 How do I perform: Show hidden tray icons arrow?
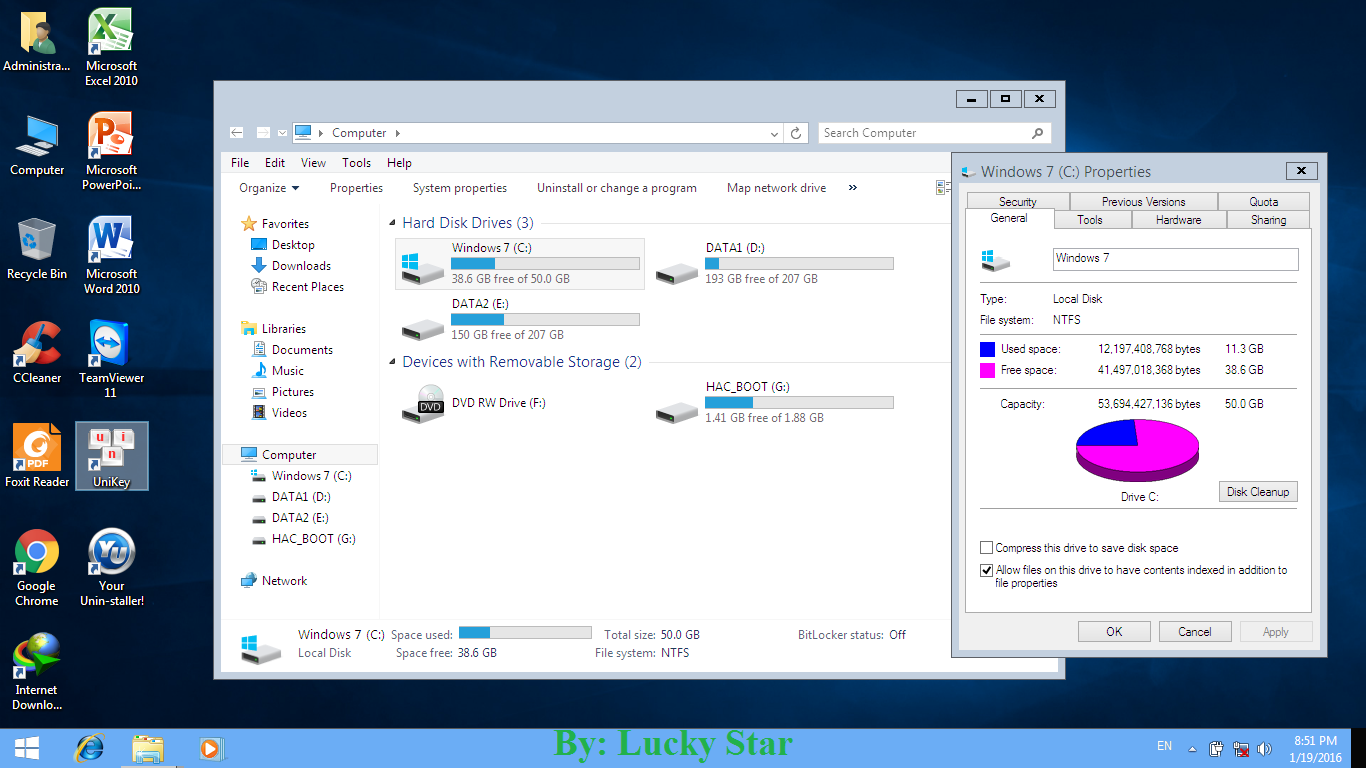[1192, 748]
